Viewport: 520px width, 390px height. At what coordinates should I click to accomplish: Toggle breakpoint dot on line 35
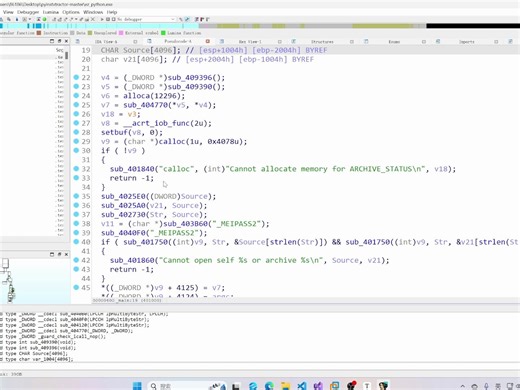[76, 196]
